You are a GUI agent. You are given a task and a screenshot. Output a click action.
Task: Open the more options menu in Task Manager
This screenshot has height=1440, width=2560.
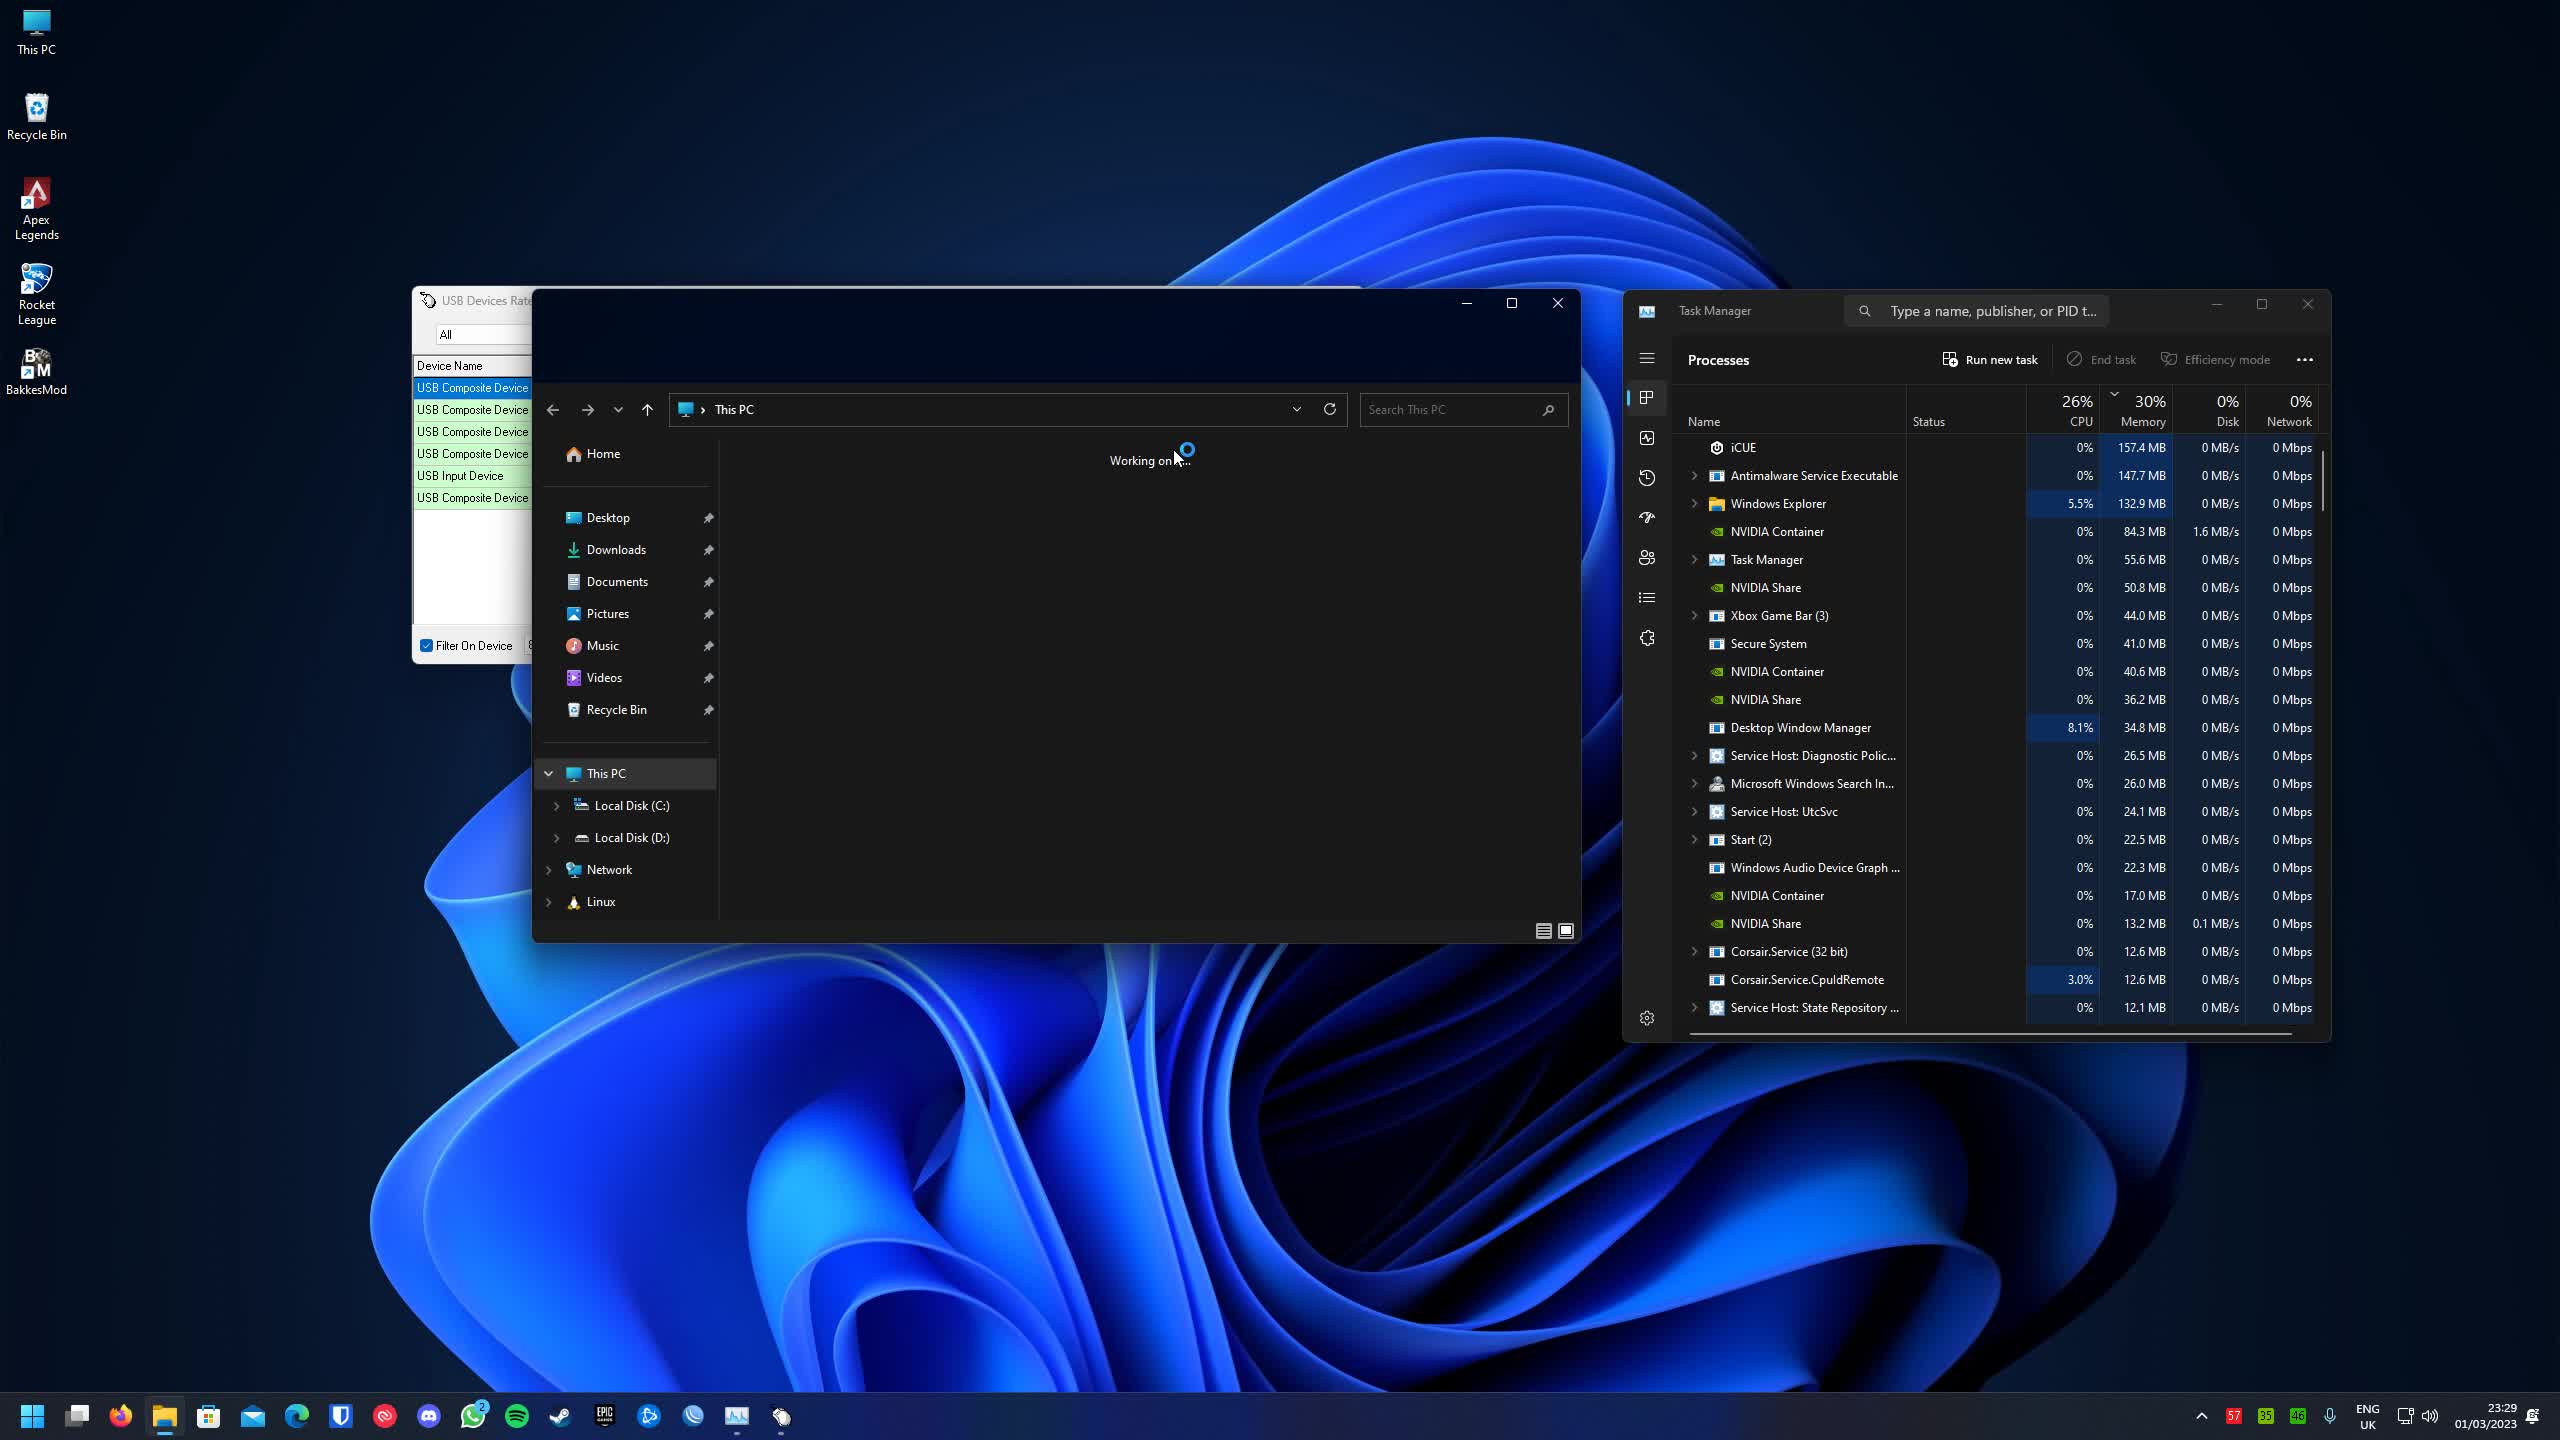[x=2305, y=359]
